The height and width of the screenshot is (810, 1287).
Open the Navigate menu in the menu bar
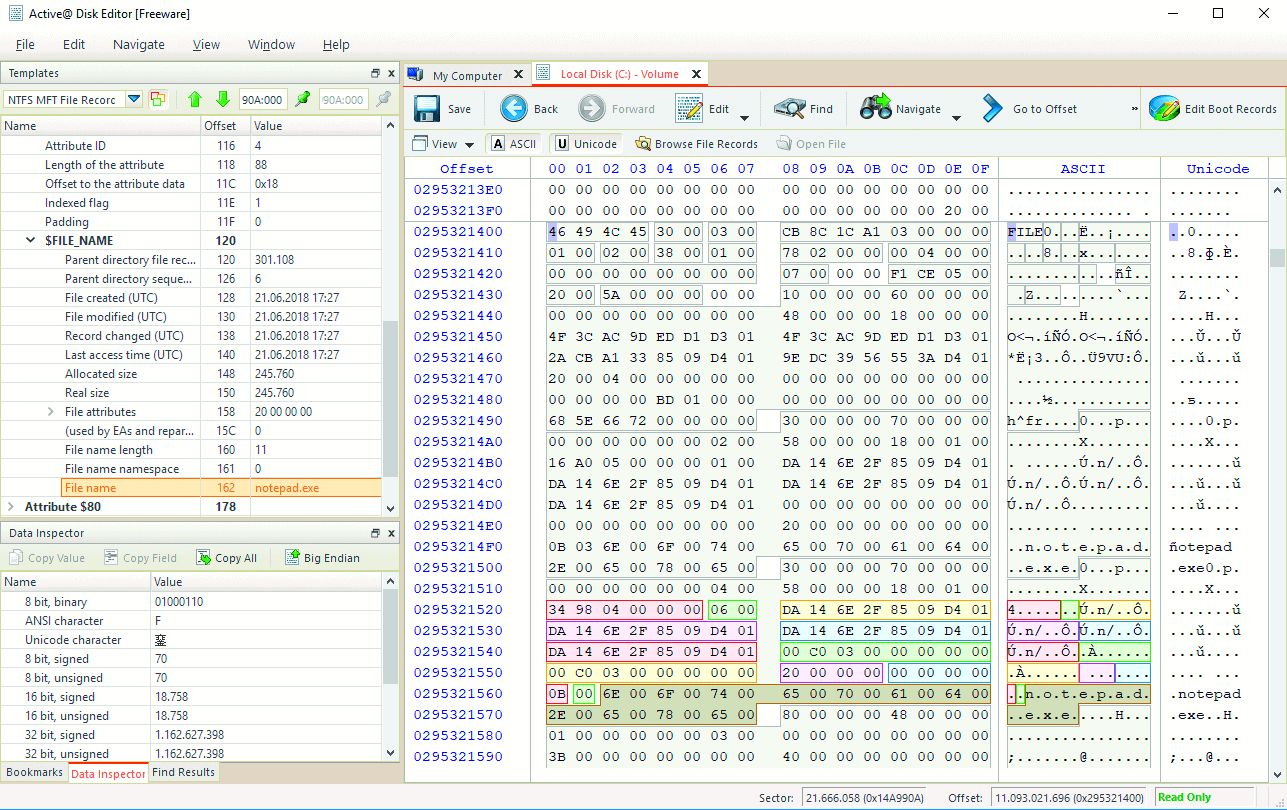click(138, 44)
